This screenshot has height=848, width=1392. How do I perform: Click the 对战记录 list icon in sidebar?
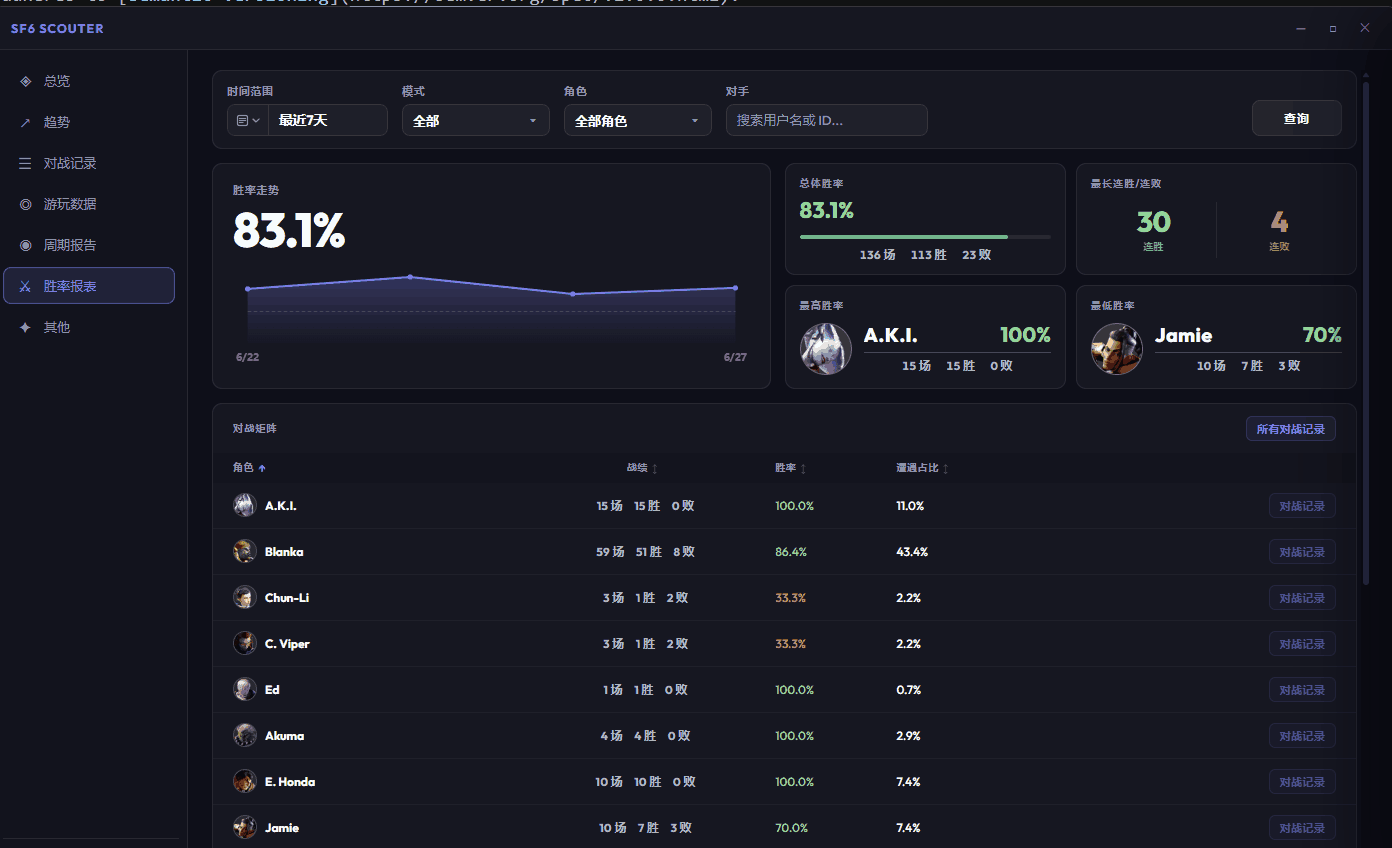[26, 163]
